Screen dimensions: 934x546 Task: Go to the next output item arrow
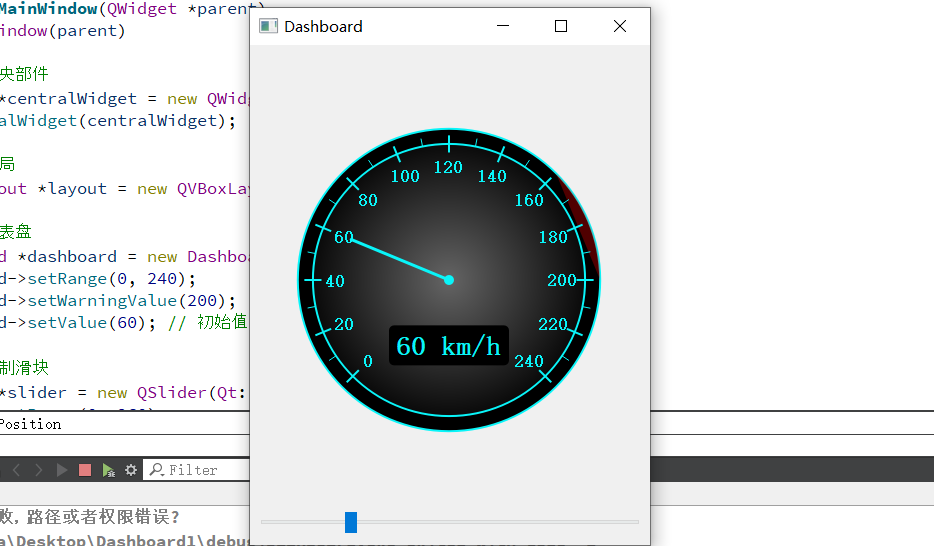39,470
